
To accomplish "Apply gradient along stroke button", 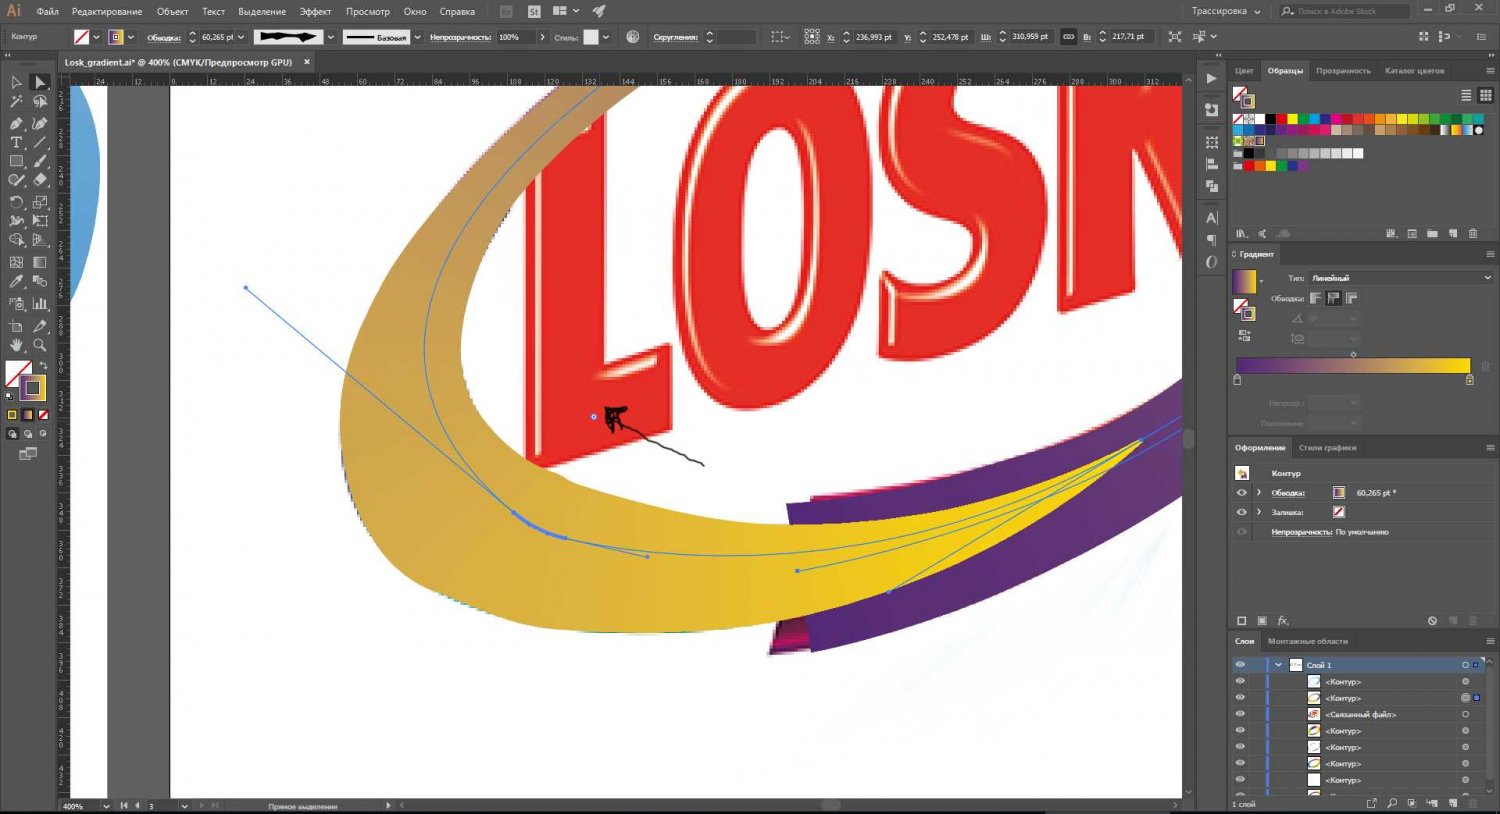I will [x=1334, y=298].
